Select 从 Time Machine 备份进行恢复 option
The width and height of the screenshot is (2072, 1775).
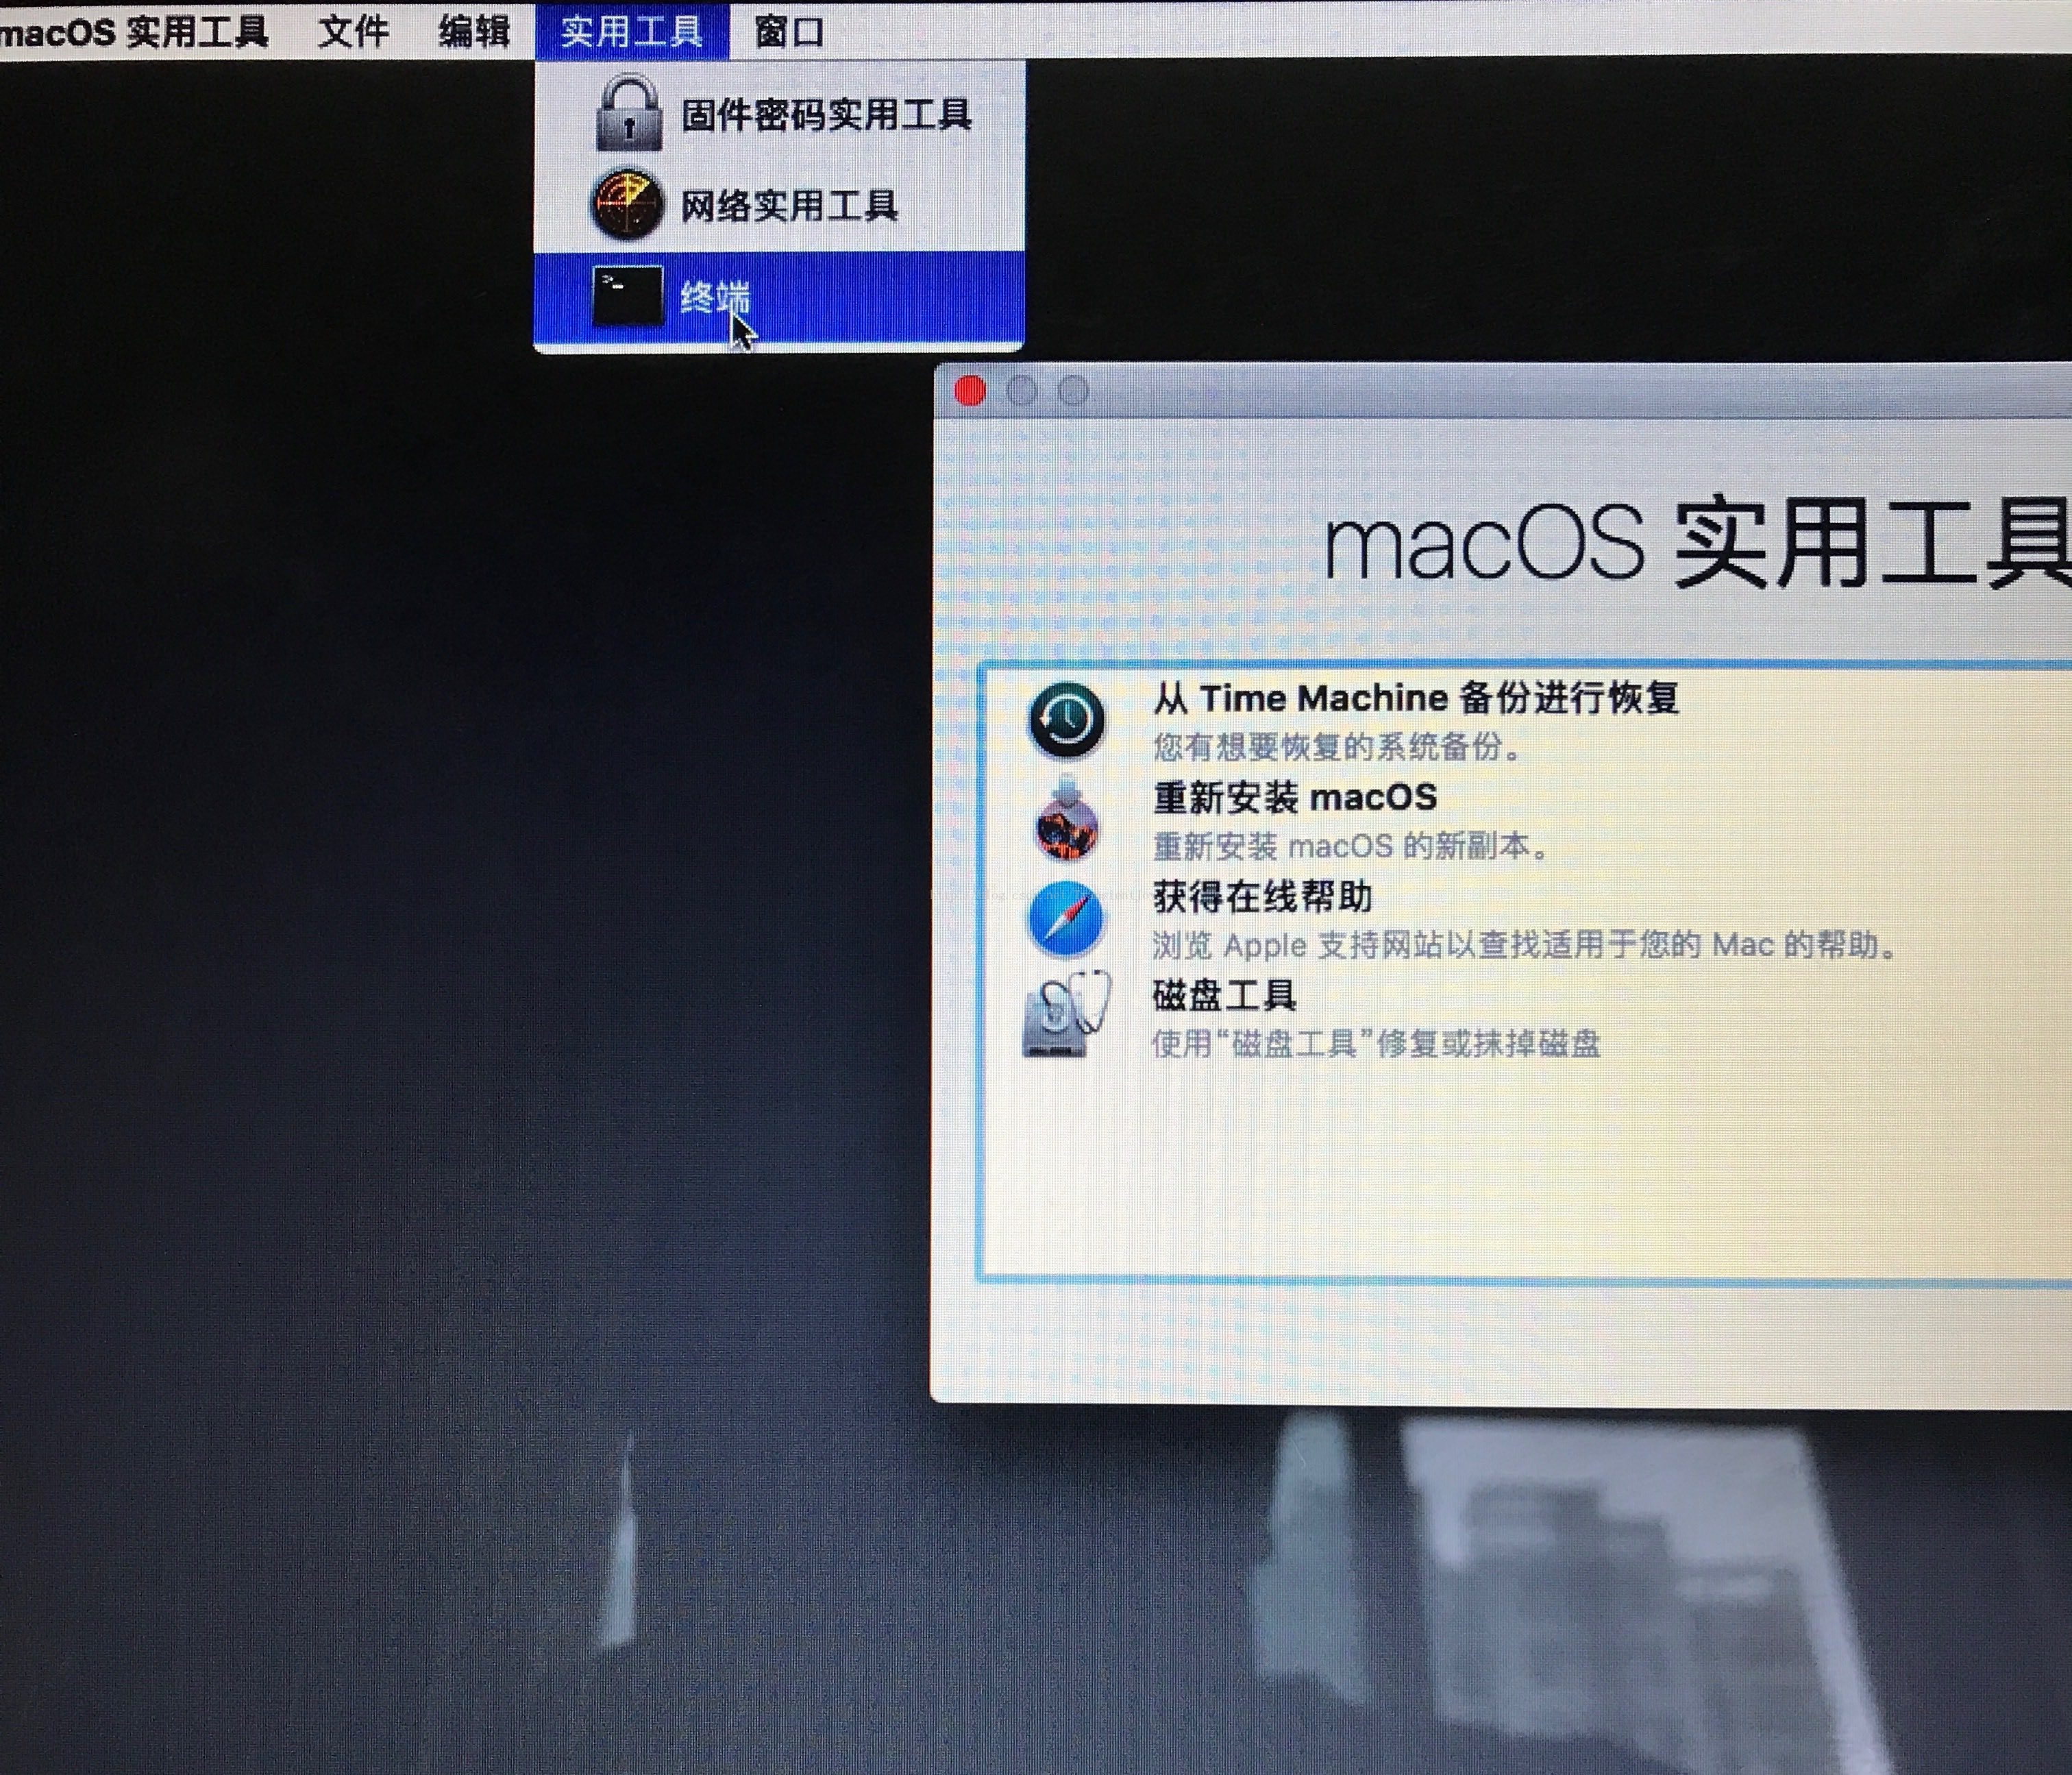1416,698
